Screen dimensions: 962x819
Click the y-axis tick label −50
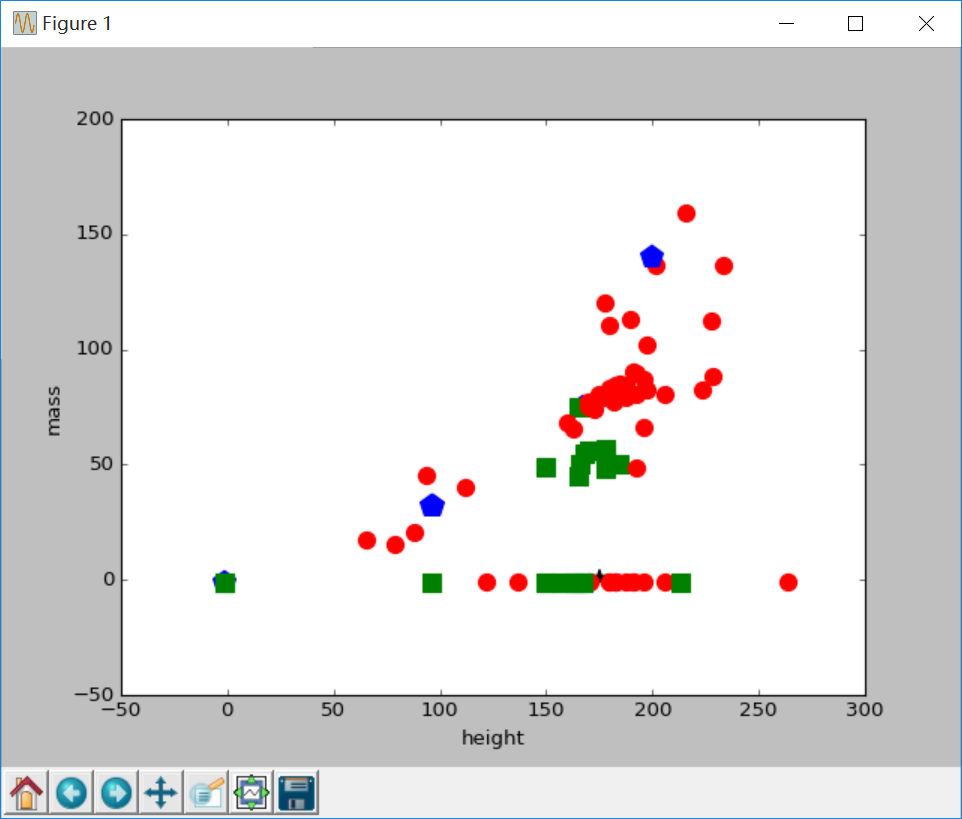click(x=94, y=694)
